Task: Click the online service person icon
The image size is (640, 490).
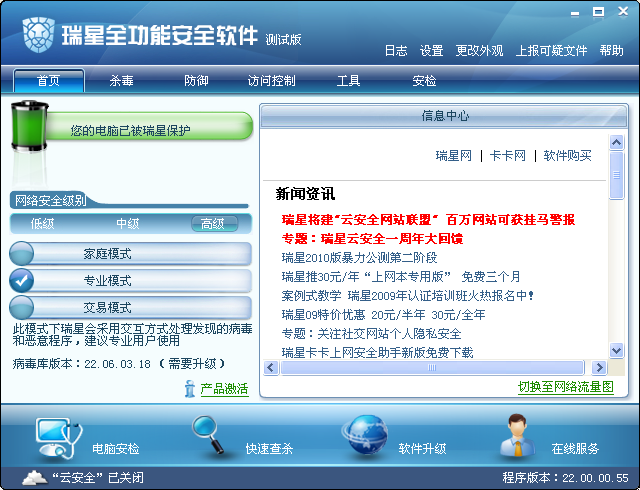Action: pos(518,435)
